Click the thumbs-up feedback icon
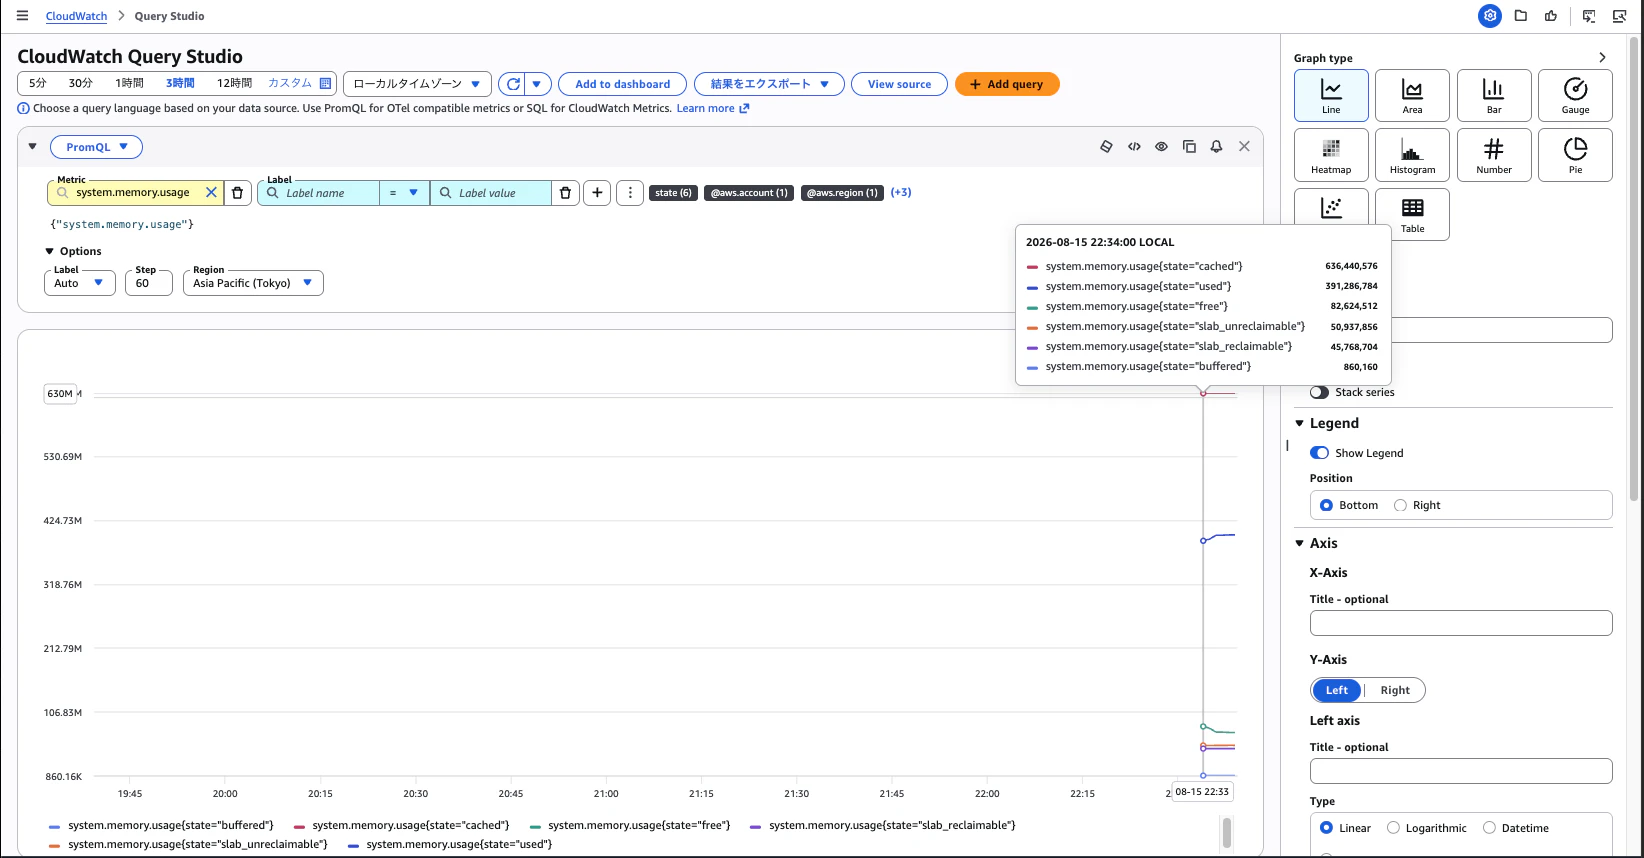The height and width of the screenshot is (858, 1644). click(x=1551, y=16)
